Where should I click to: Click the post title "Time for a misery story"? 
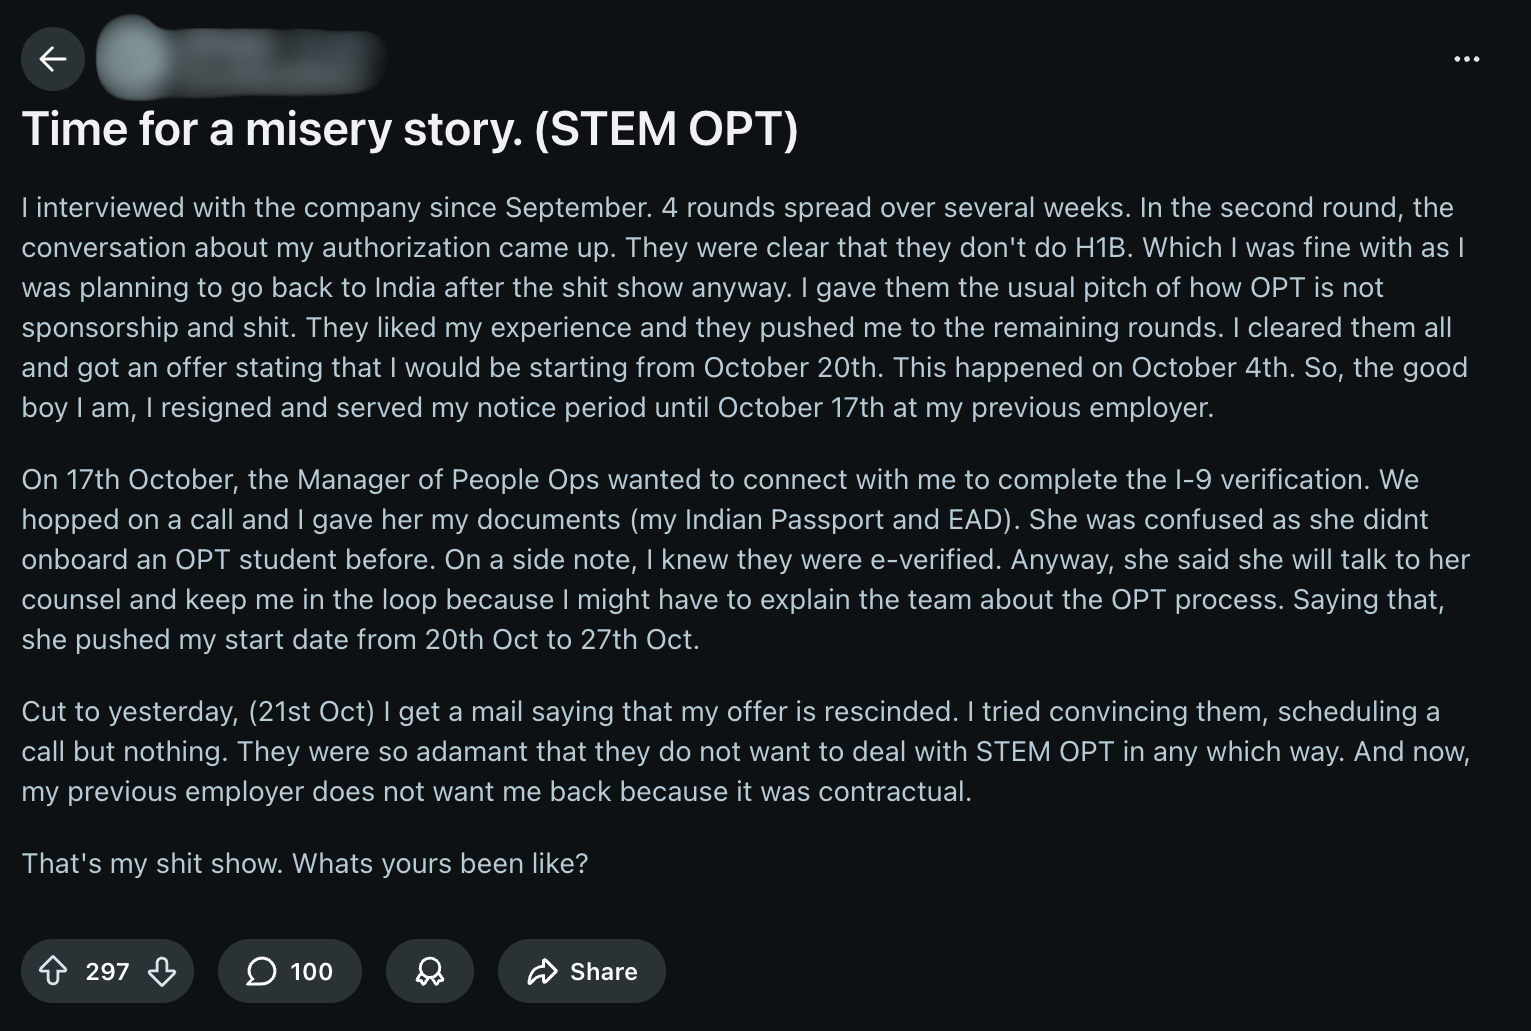pos(270,129)
